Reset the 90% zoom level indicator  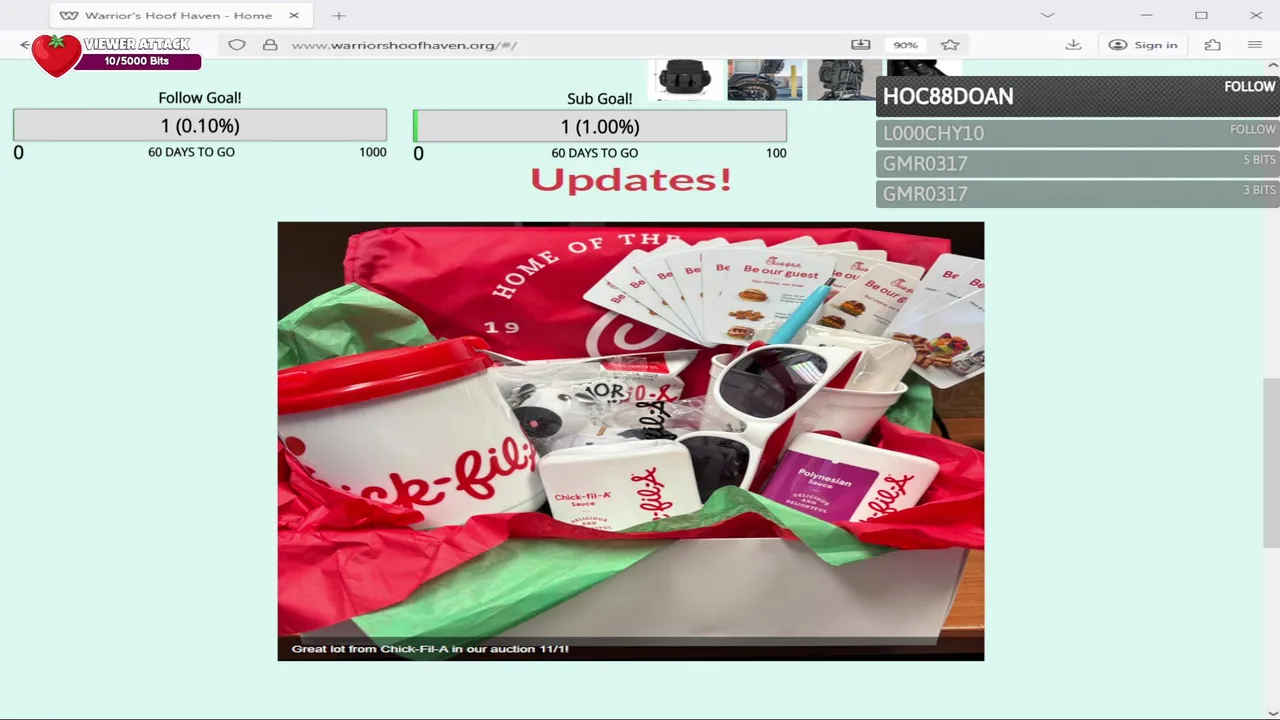pos(905,45)
